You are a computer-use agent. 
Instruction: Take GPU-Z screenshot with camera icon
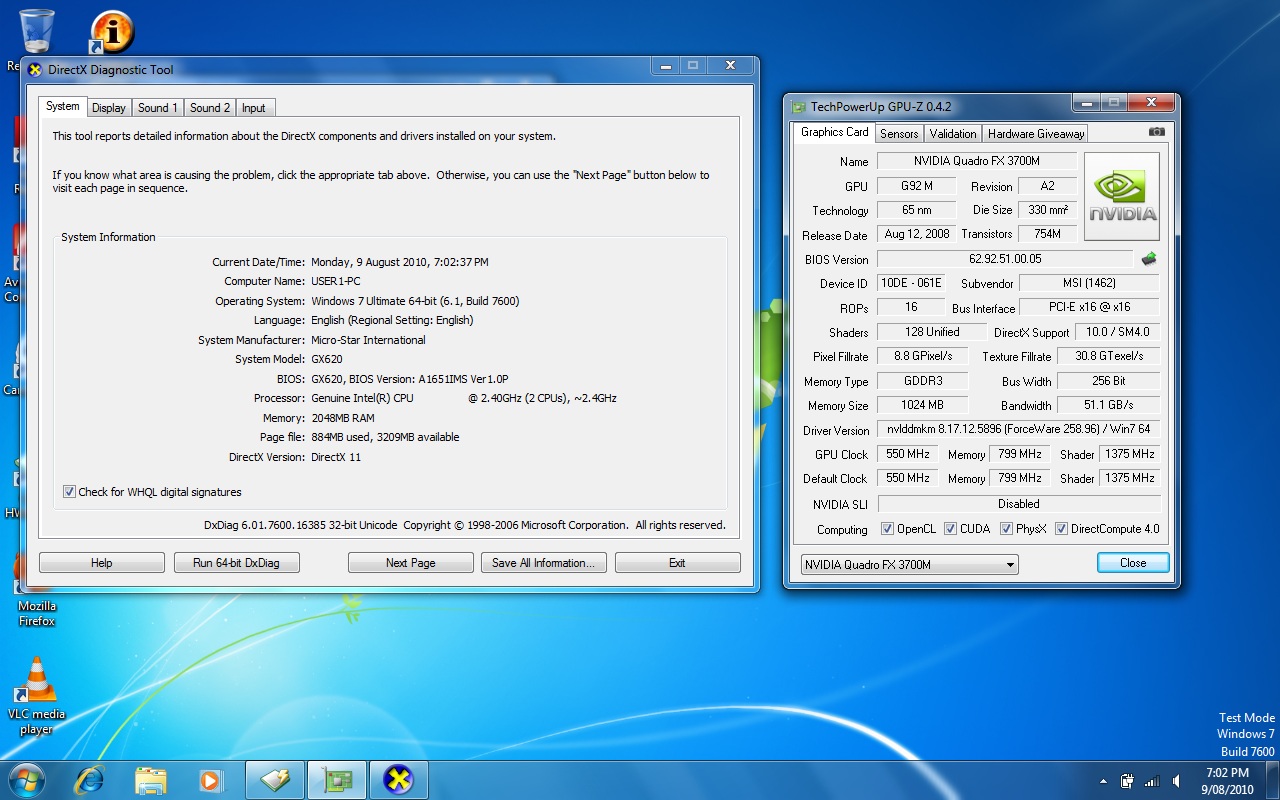tap(1157, 132)
